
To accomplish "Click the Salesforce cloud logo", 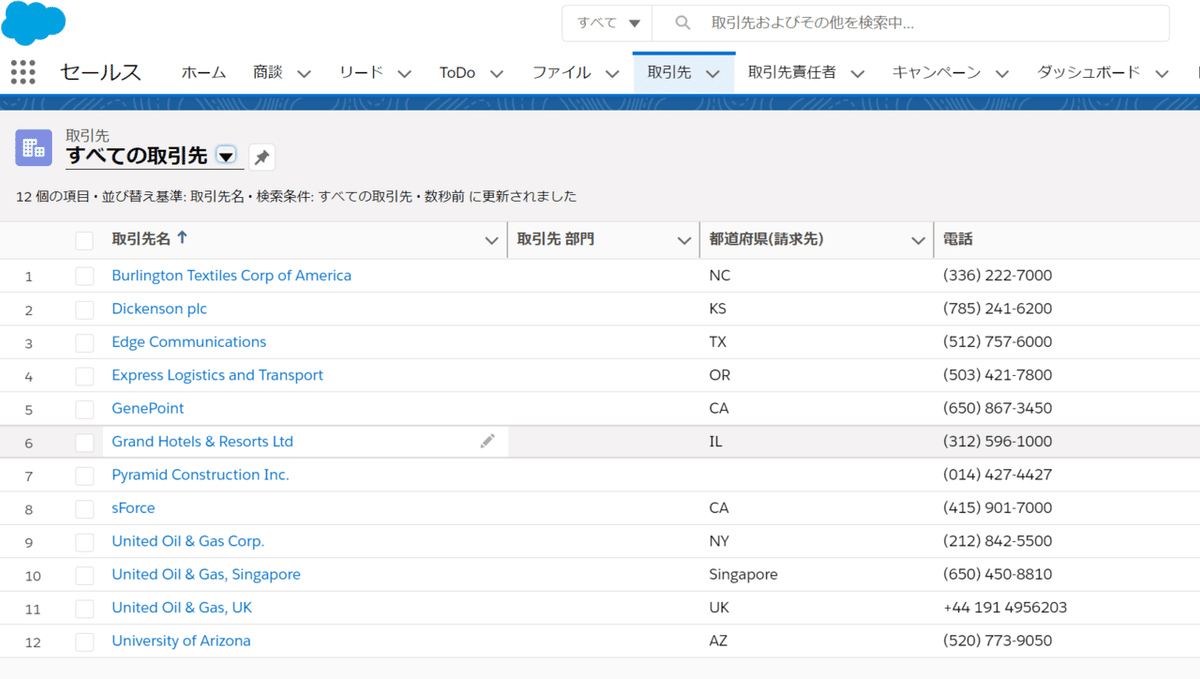I will (x=33, y=22).
